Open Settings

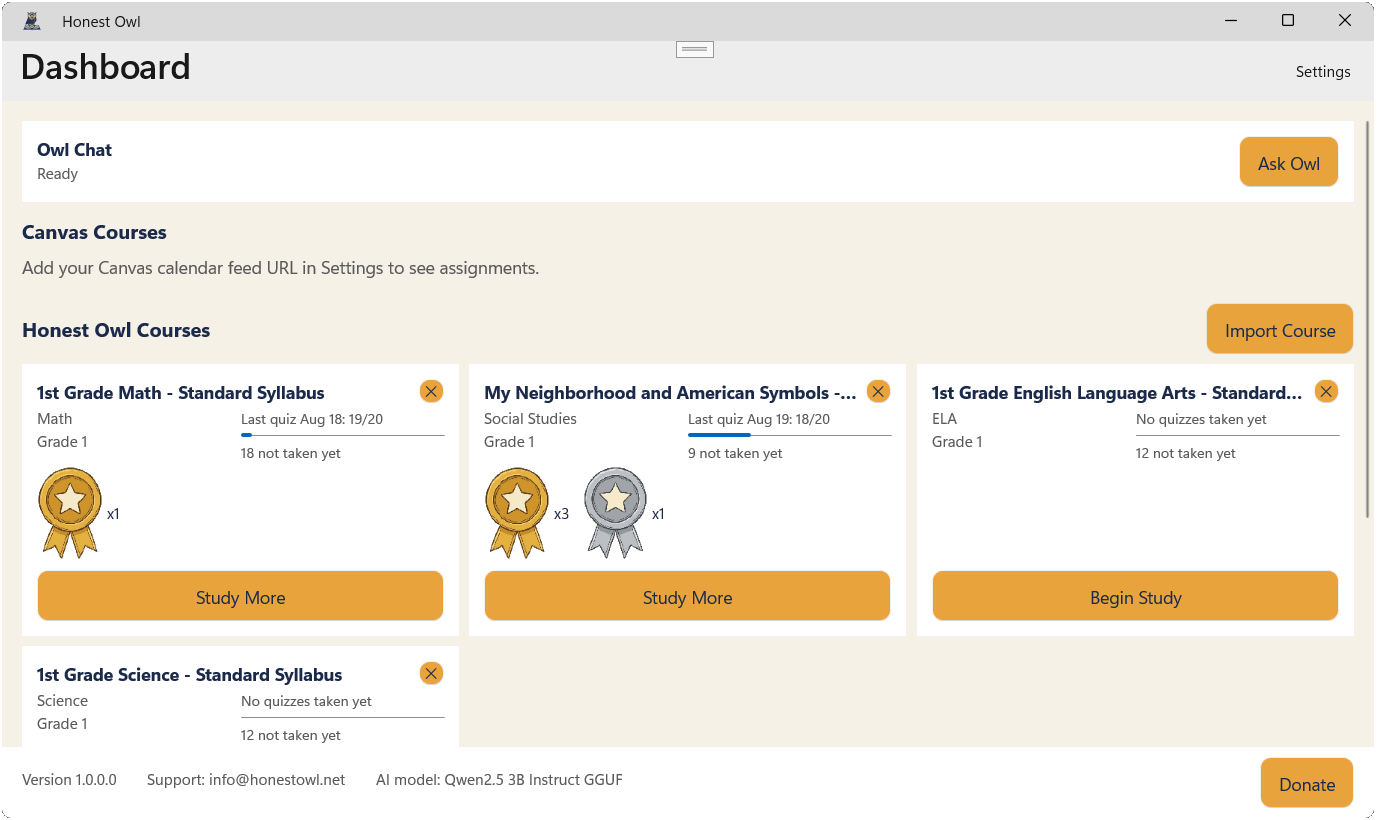(1323, 72)
